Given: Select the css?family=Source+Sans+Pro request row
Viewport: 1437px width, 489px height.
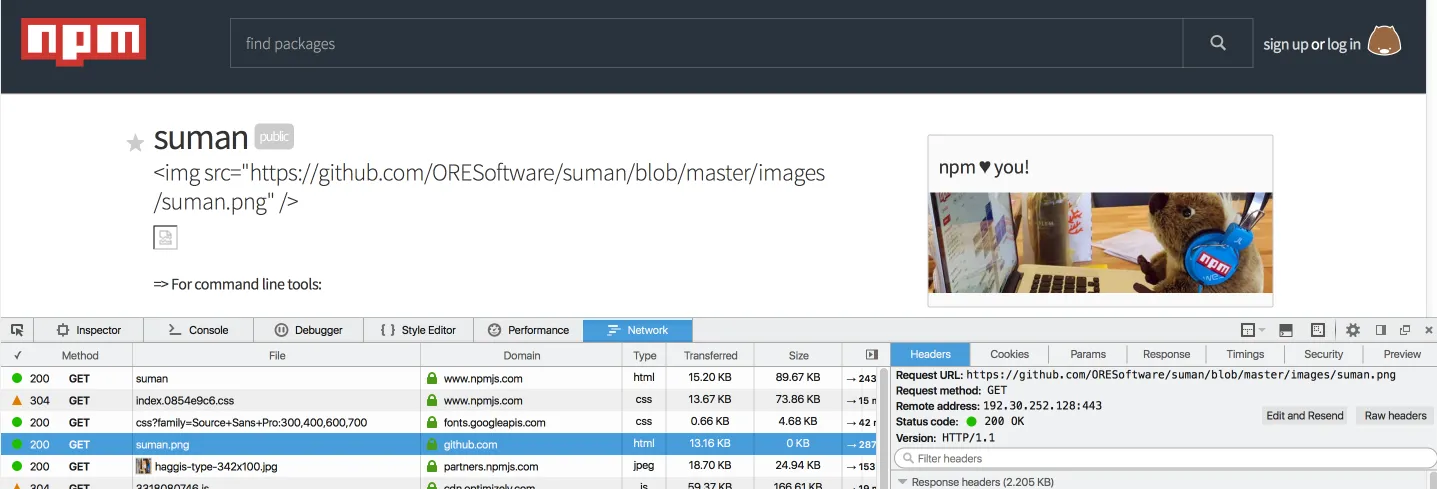Looking at the screenshot, I should 440,422.
